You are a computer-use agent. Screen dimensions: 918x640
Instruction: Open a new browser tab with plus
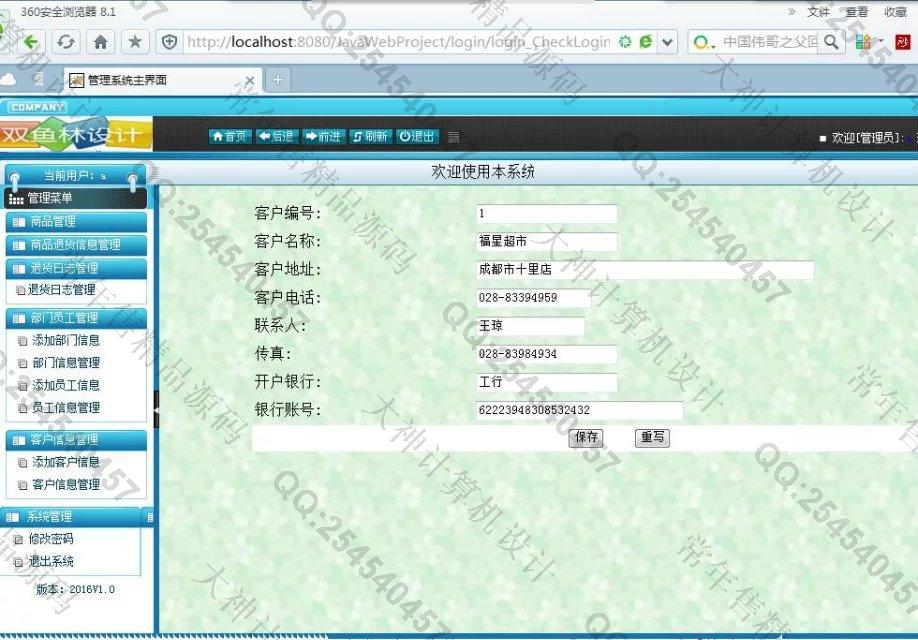coord(278,80)
